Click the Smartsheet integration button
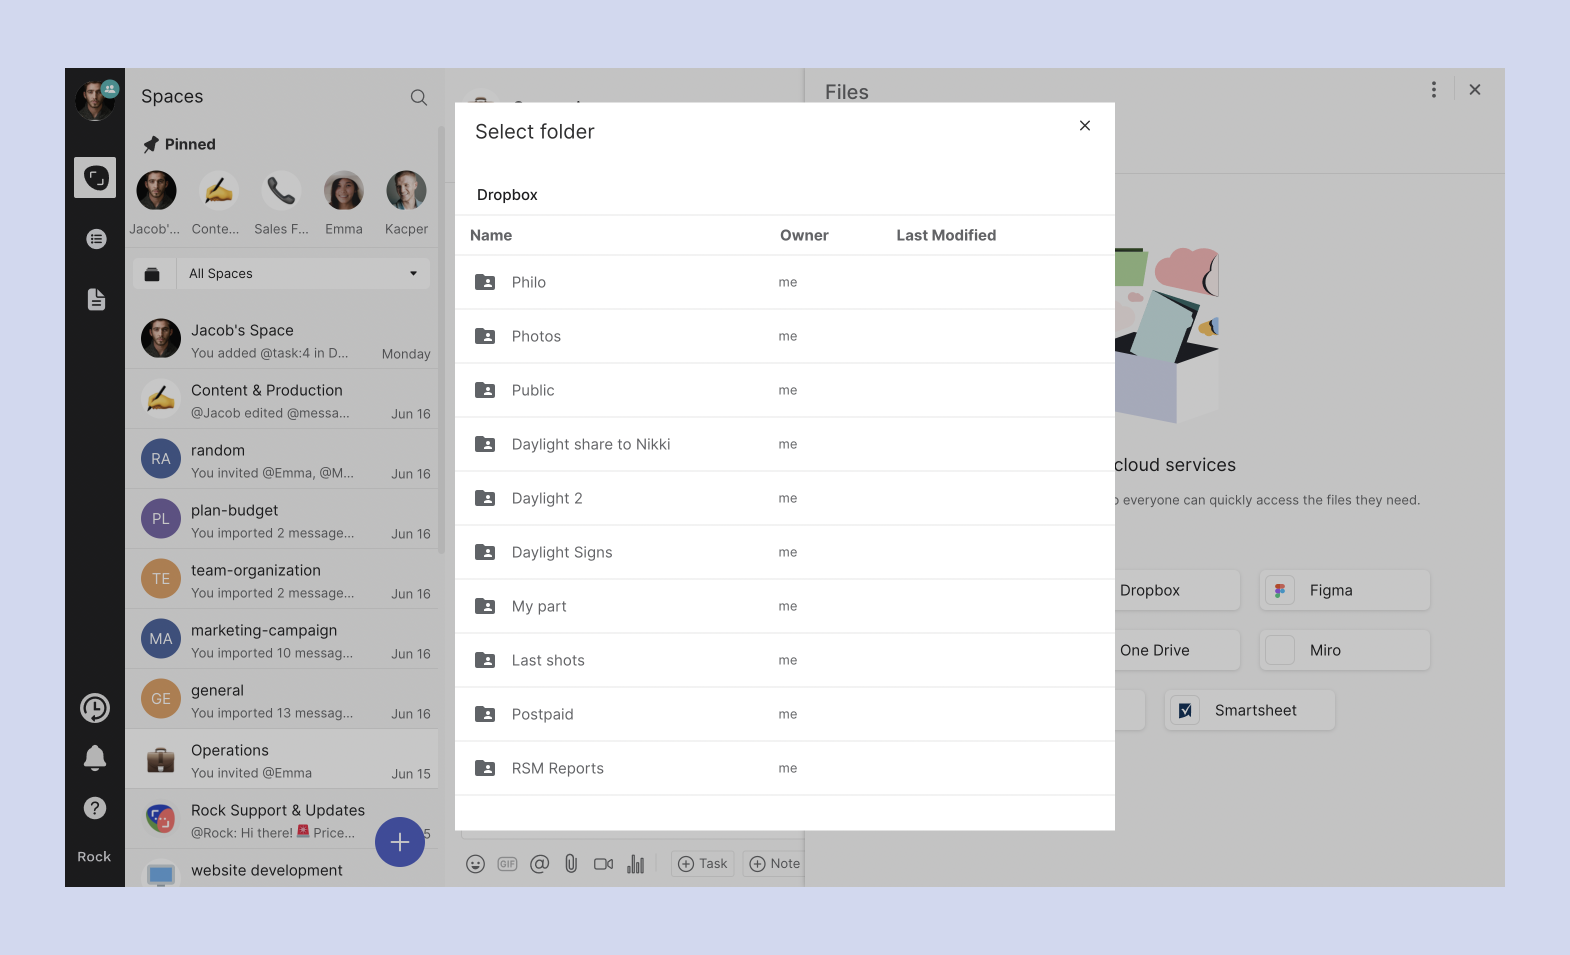The height and width of the screenshot is (955, 1570). 1250,711
